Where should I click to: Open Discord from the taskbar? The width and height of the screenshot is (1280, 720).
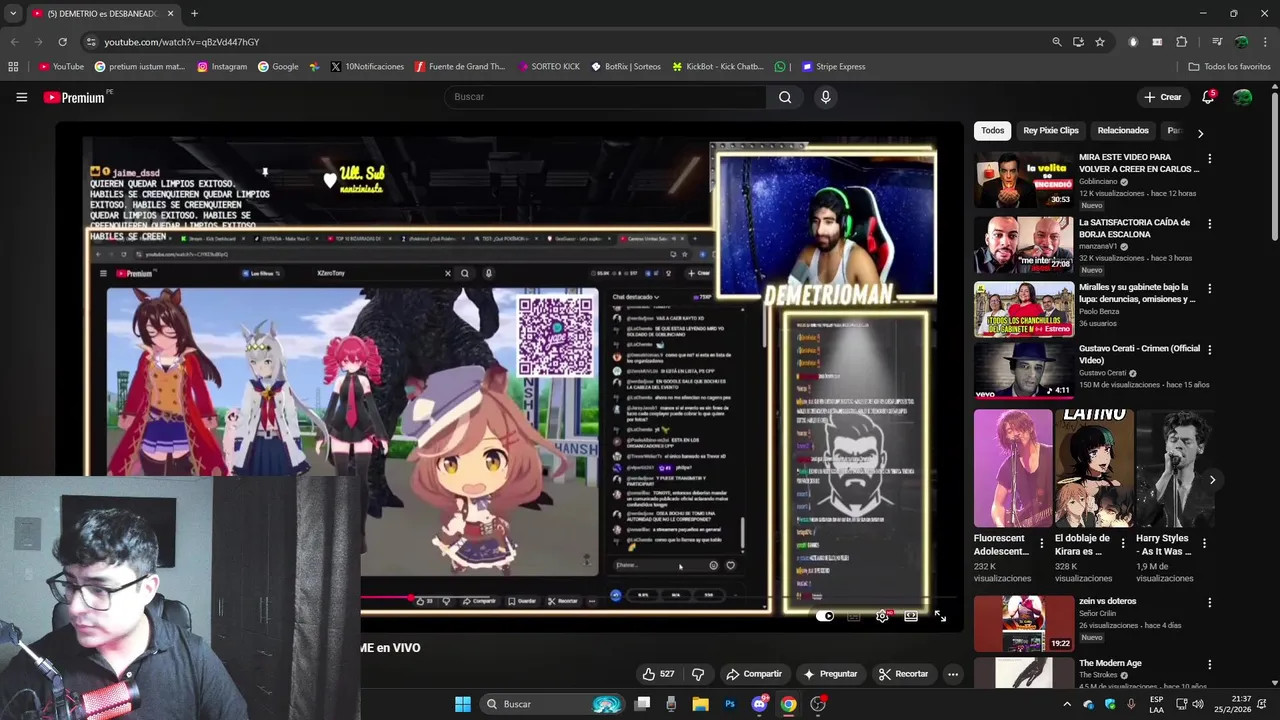tap(759, 704)
